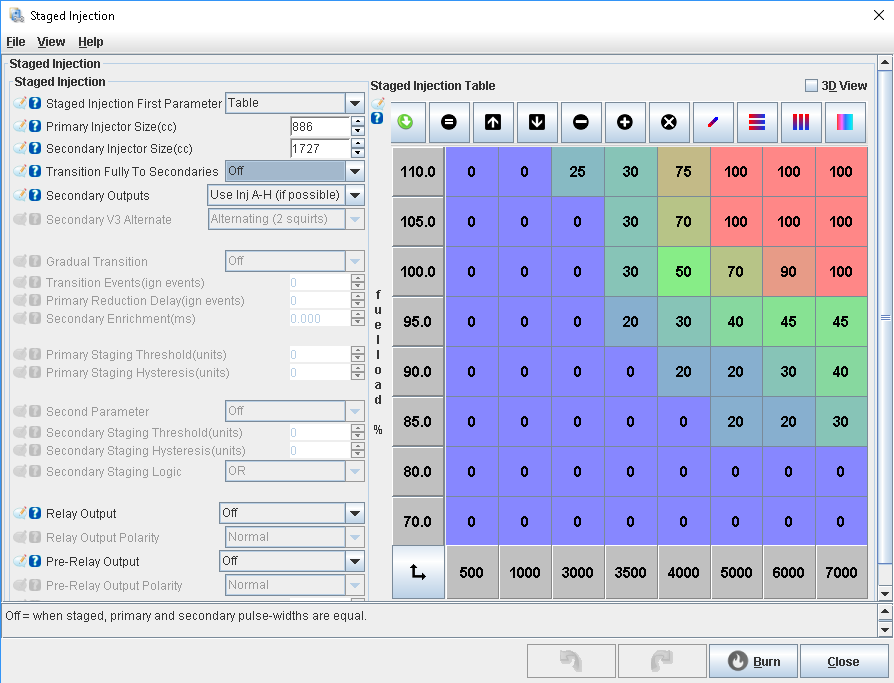Click the horizontal interpolate bars icon
Image resolution: width=894 pixels, height=683 pixels.
coord(757,122)
